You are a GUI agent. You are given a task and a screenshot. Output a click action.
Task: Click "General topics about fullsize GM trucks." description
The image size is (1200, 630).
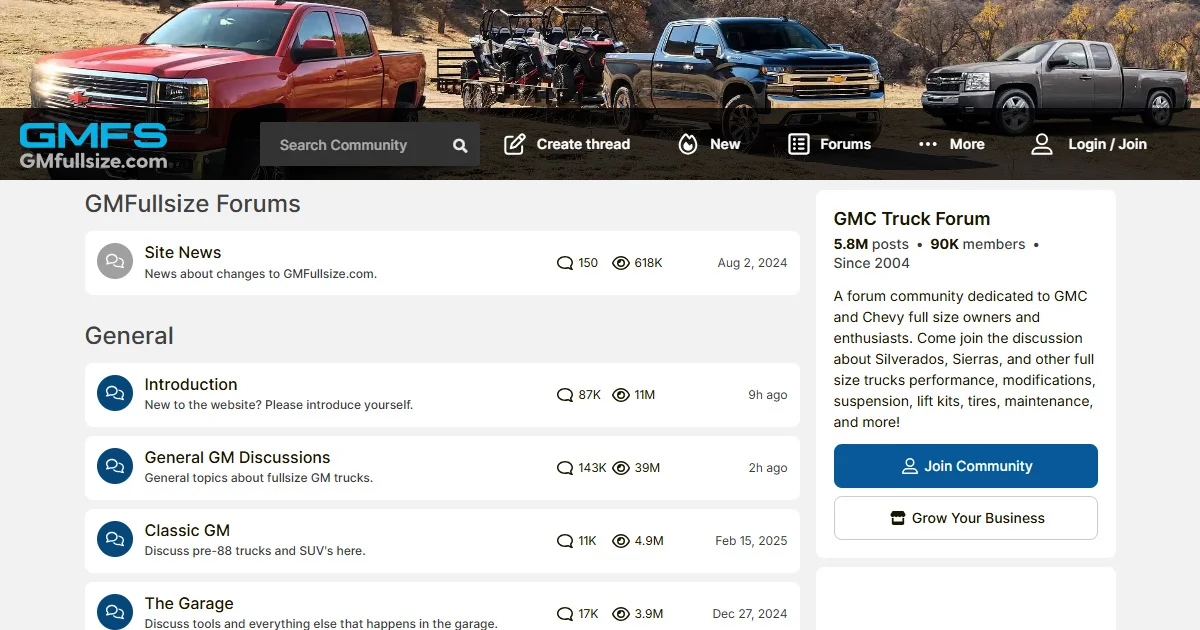[x=259, y=479]
